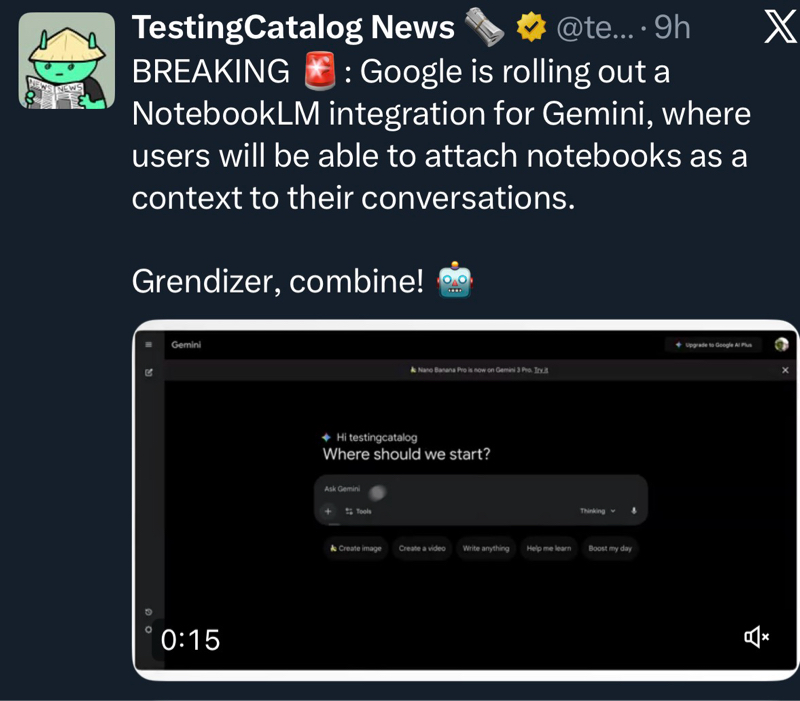
Task: Select the Create image suggestion chip
Action: point(356,548)
